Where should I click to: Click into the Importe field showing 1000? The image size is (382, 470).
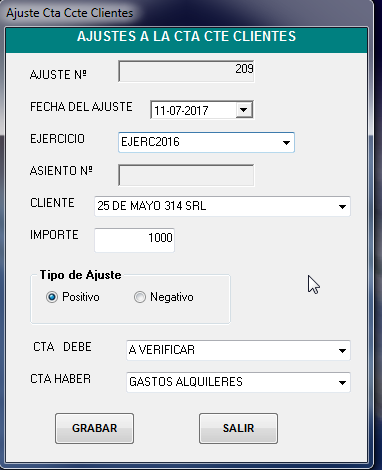pyautogui.click(x=134, y=240)
